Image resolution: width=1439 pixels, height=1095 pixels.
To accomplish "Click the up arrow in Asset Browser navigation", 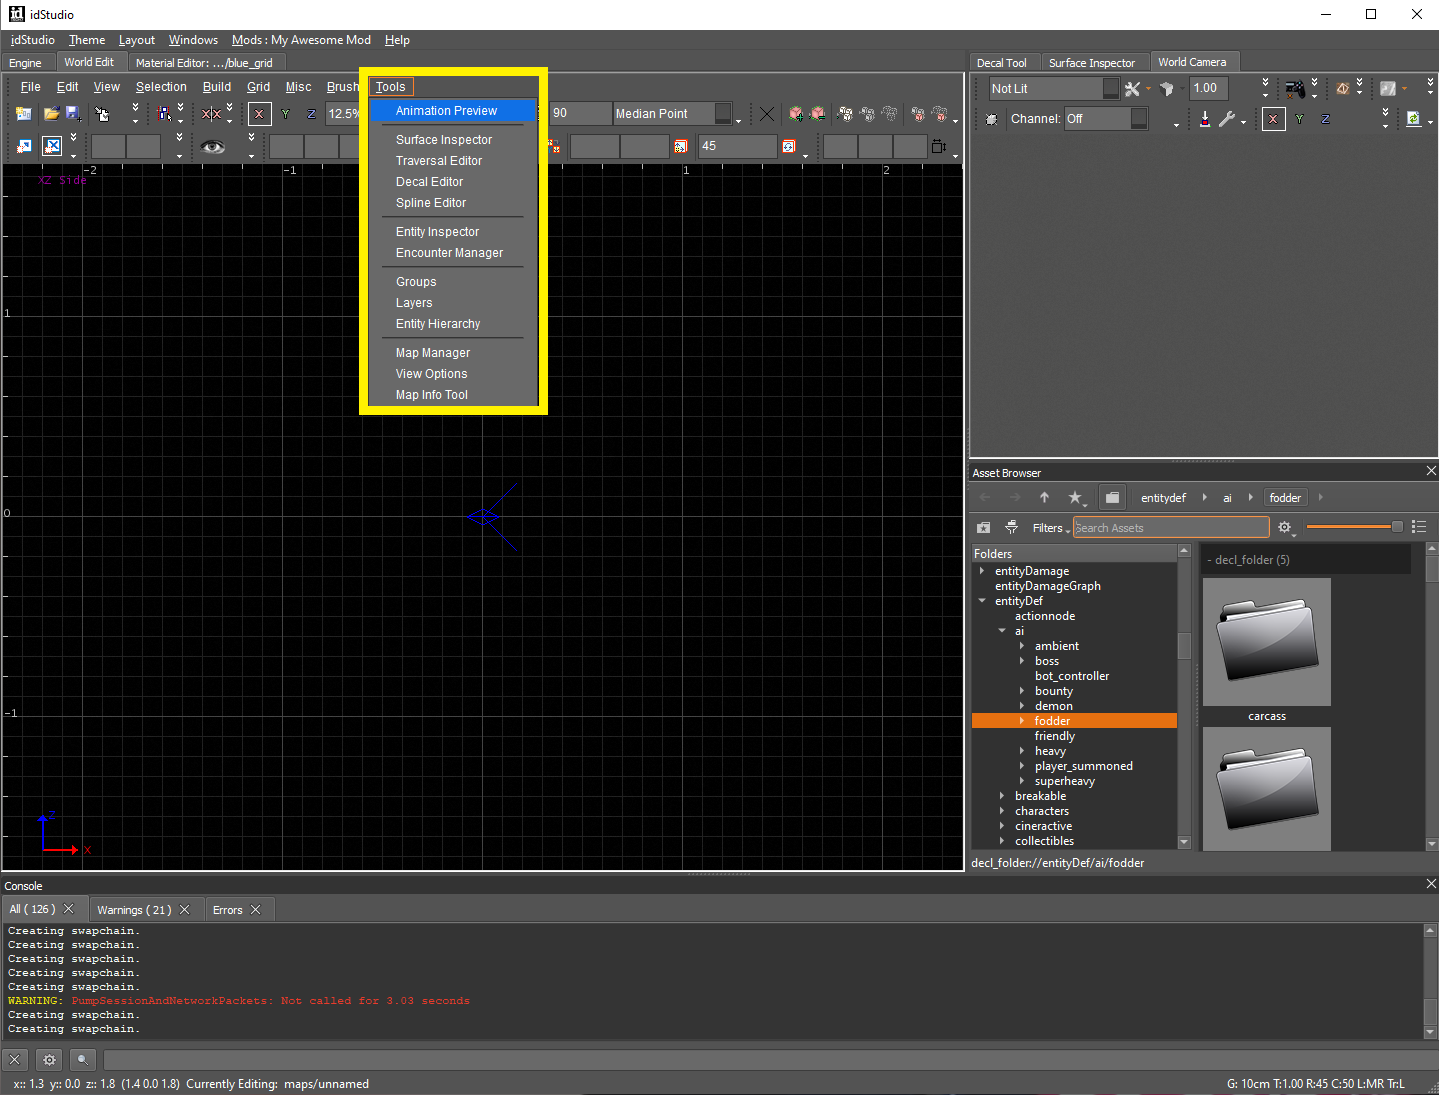I will [x=1044, y=497].
